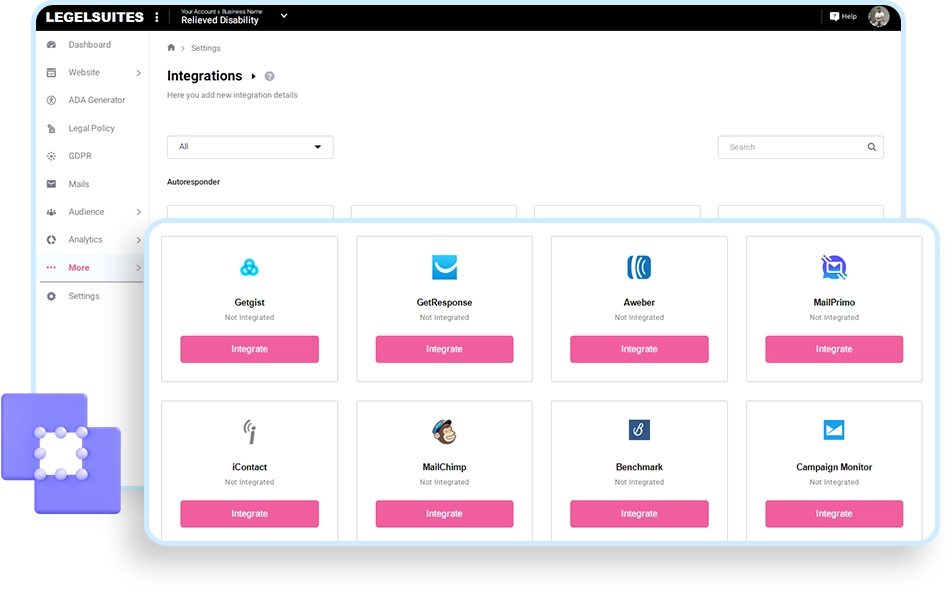This screenshot has width=950, height=590.
Task: Integrate the Aweber autoresponder
Action: (x=639, y=350)
